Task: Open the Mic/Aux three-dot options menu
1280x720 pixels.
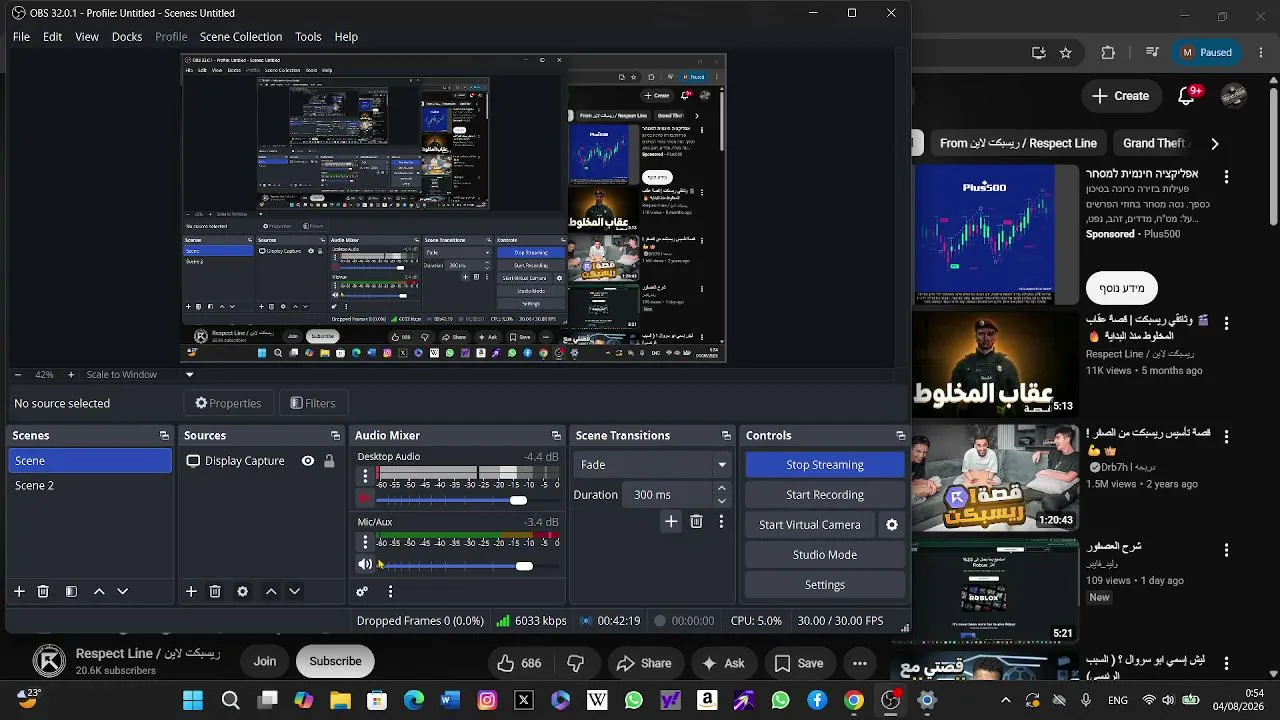Action: 365,542
